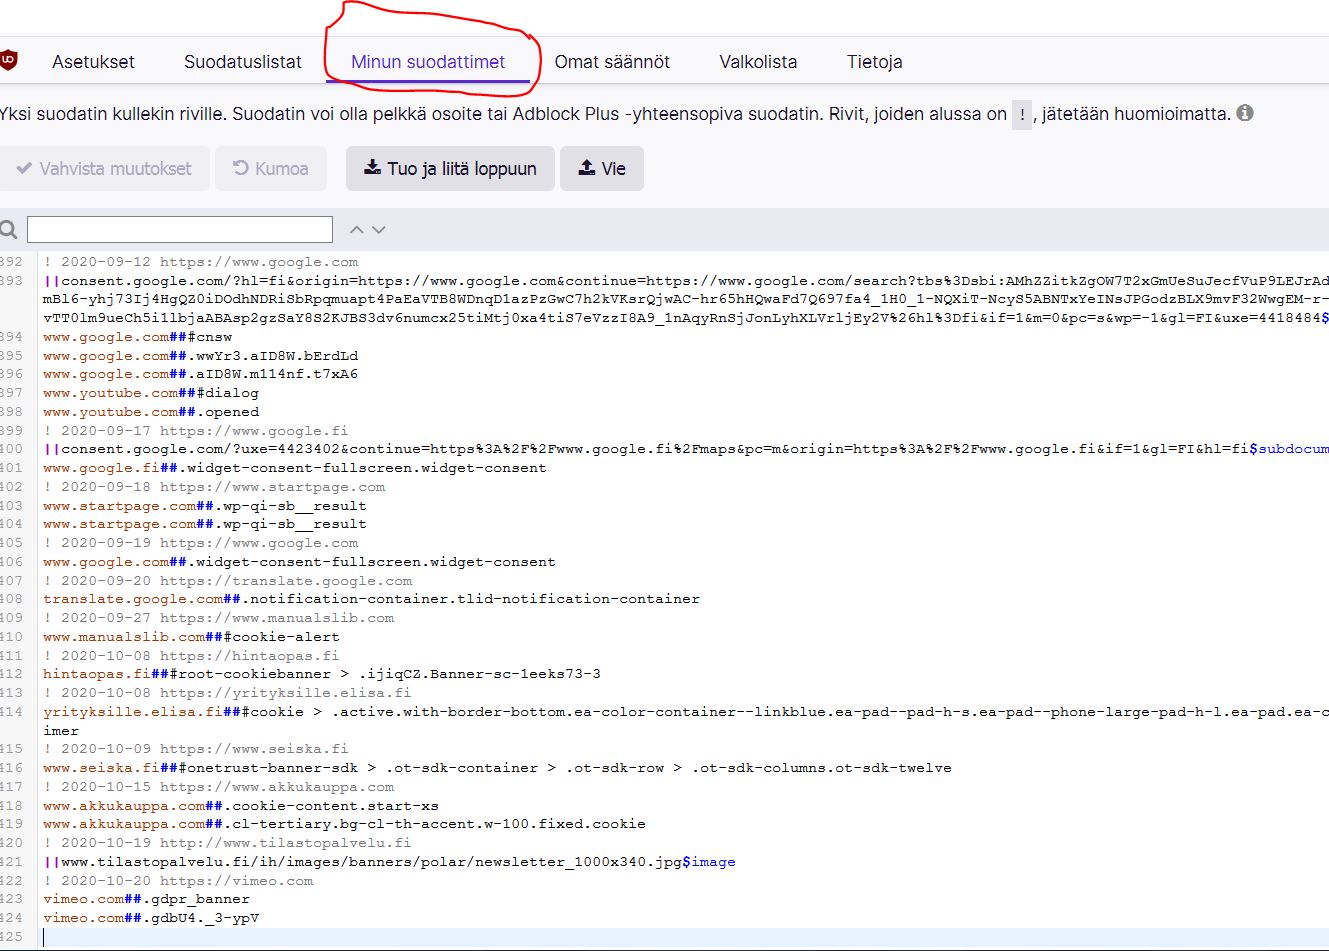Click the search magnifier icon

(9, 230)
